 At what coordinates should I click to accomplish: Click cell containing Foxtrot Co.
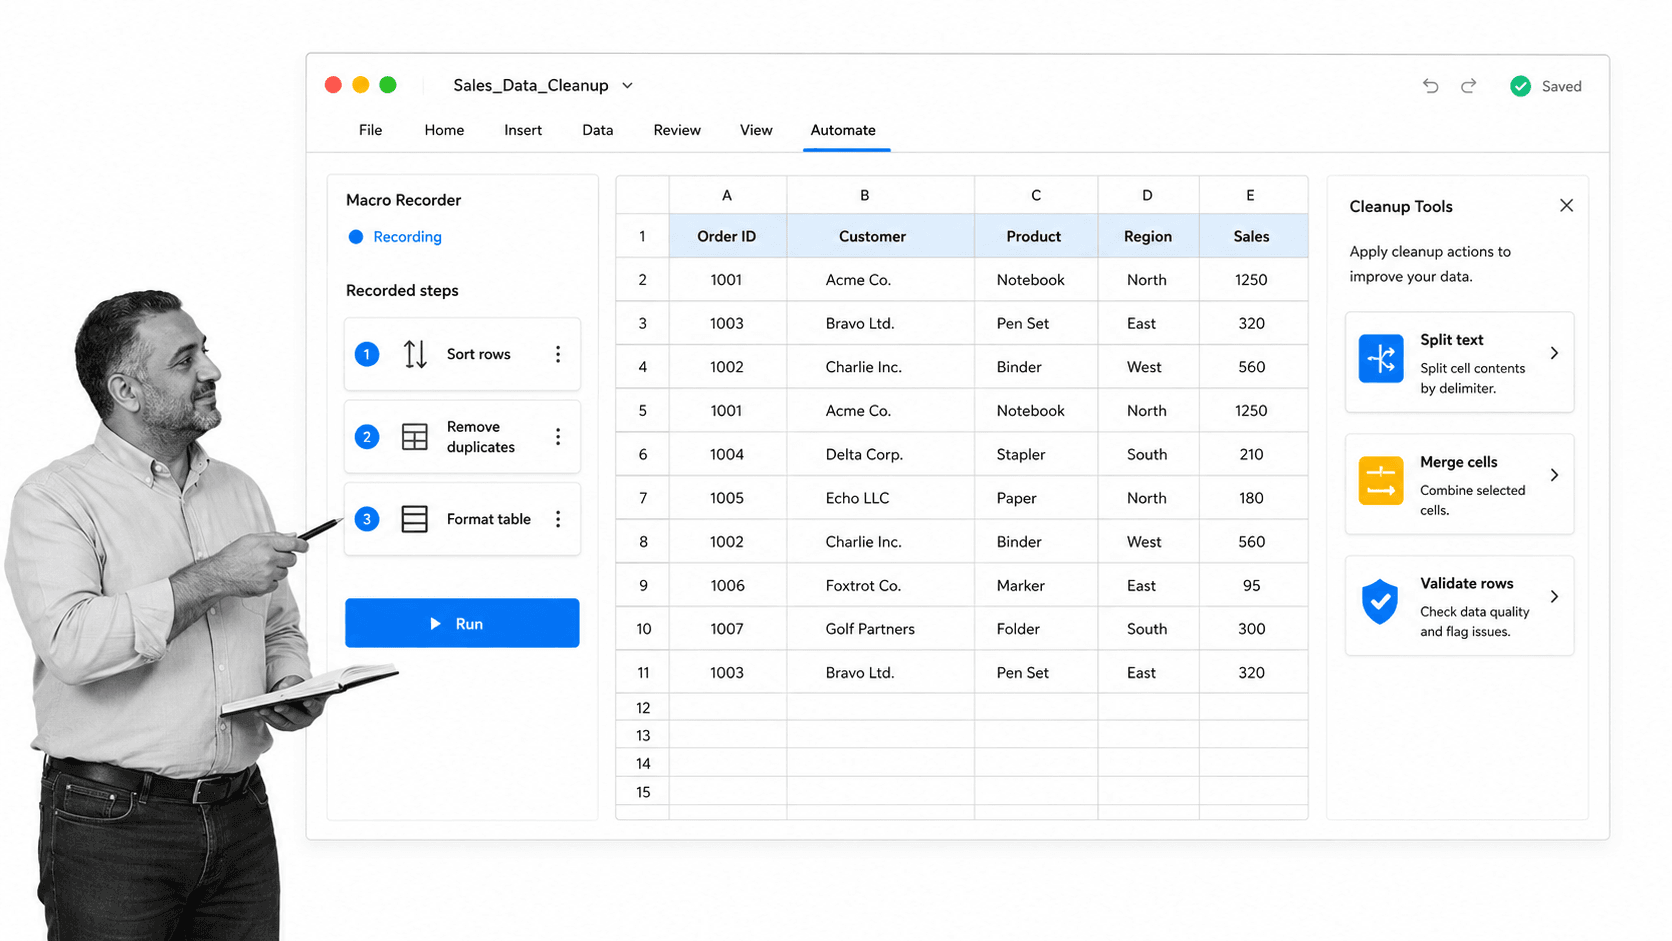[880, 585]
